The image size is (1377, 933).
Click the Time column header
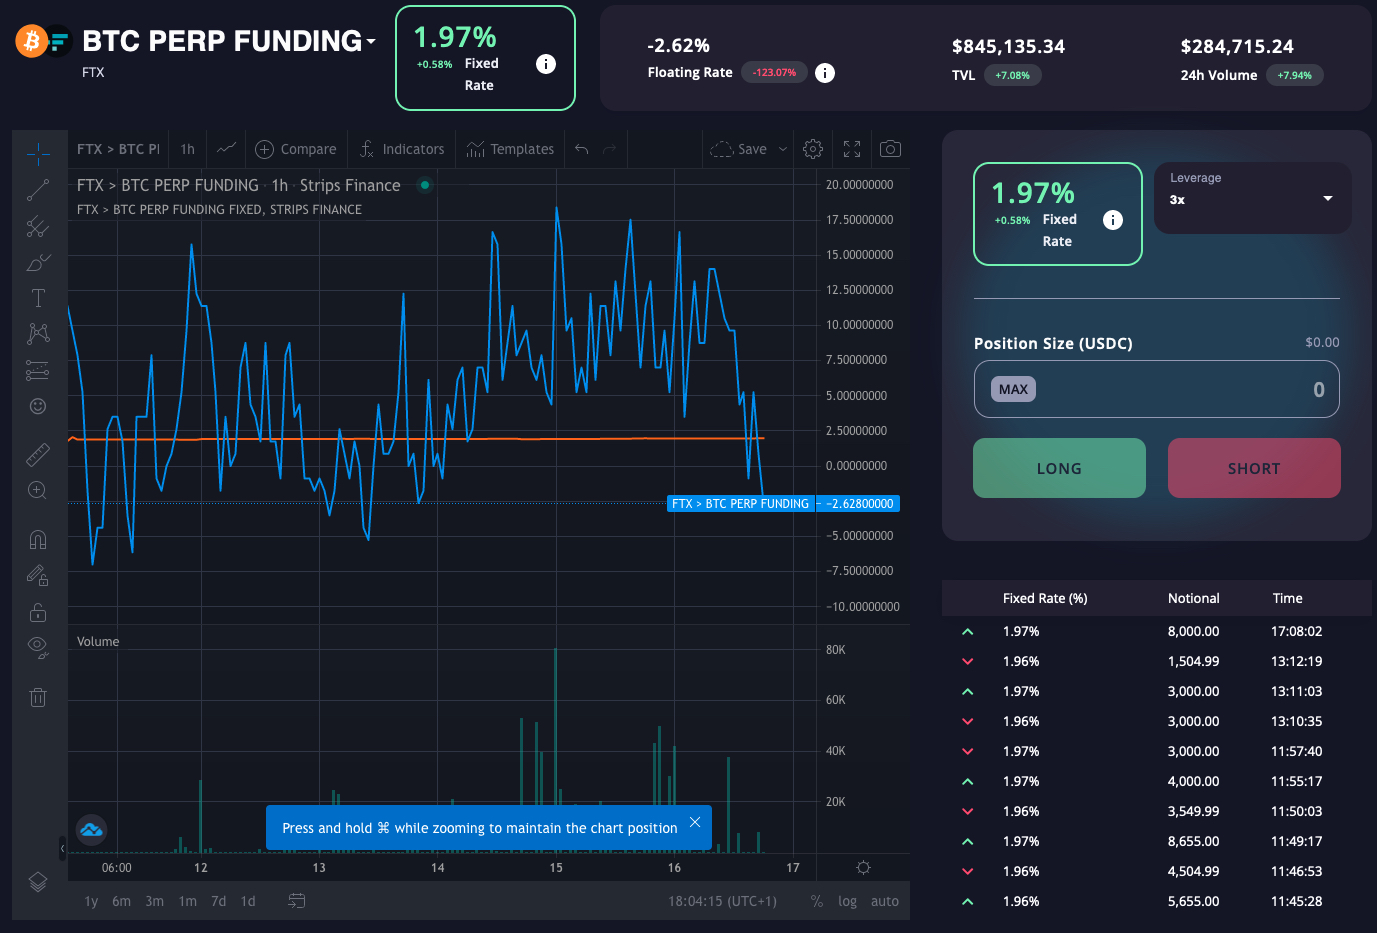[1288, 598]
